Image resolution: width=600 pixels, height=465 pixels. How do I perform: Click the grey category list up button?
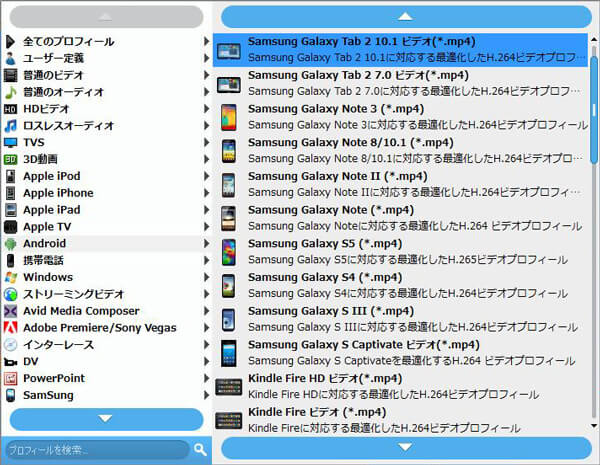[106, 17]
